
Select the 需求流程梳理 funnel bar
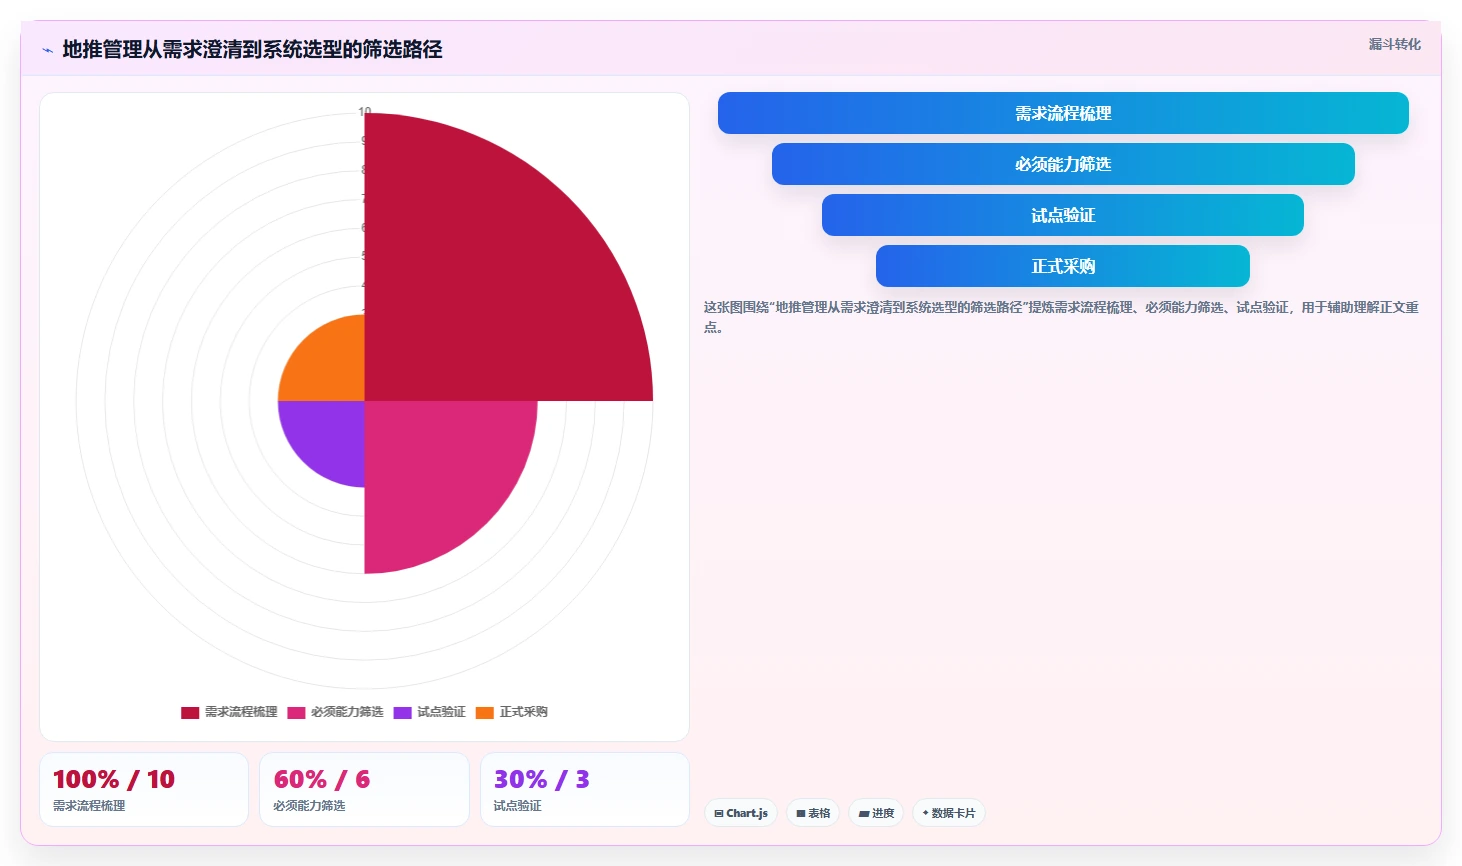(1063, 113)
